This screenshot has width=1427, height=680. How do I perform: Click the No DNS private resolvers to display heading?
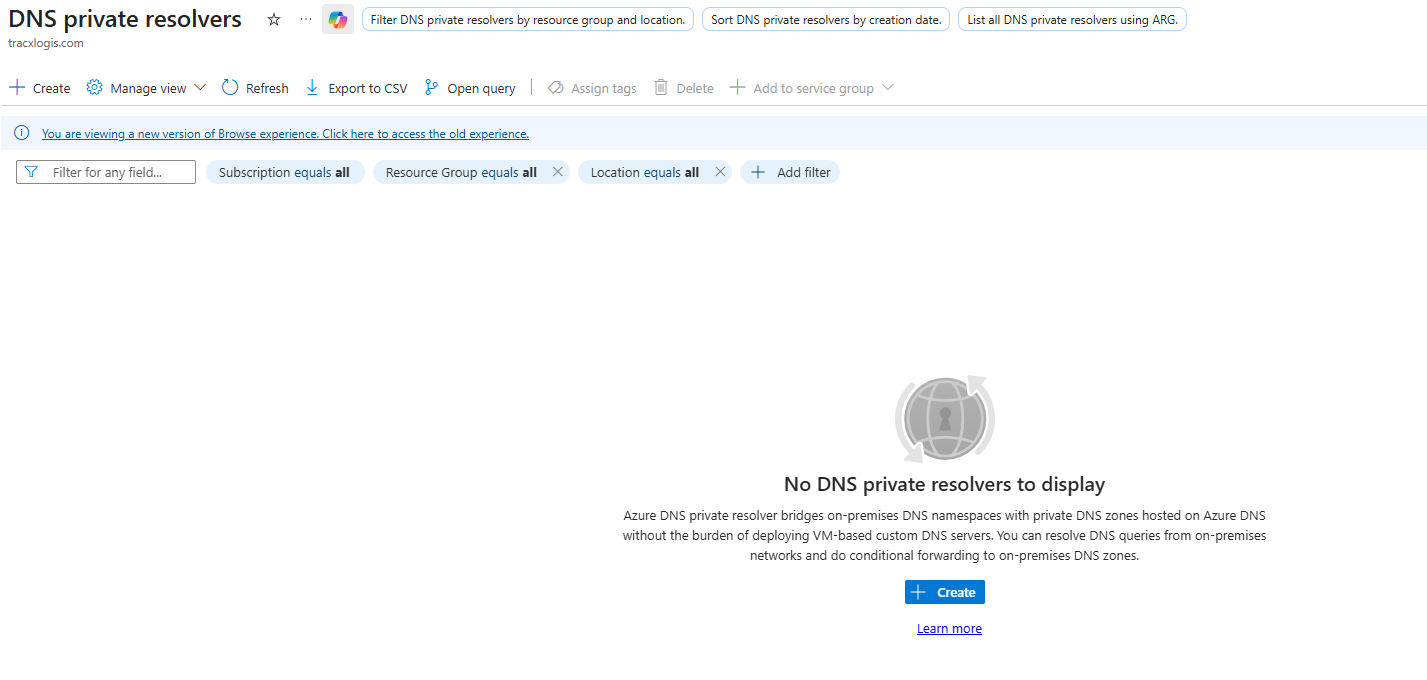[x=944, y=484]
